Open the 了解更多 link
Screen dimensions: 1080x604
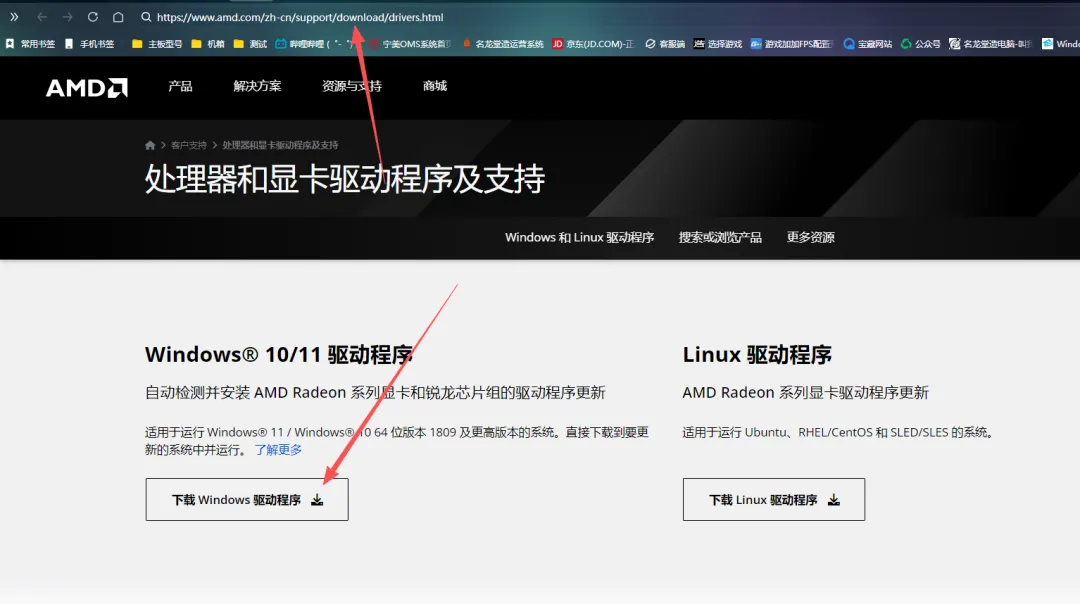(278, 450)
